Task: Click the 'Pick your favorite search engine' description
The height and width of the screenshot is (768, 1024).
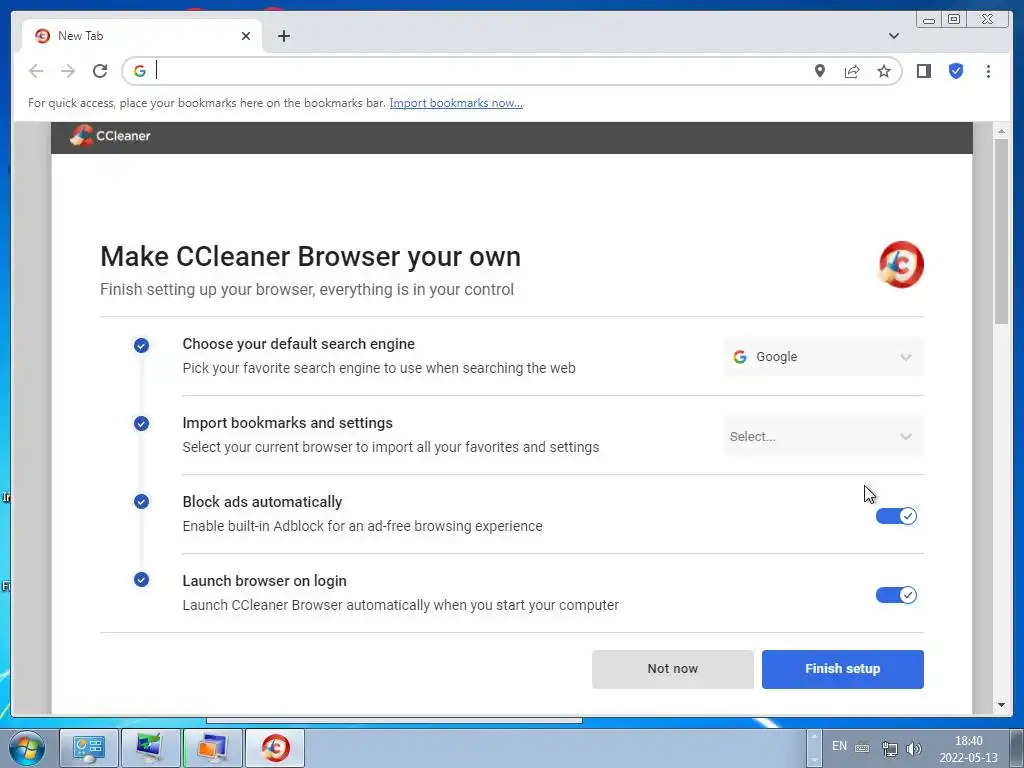Action: pos(379,368)
